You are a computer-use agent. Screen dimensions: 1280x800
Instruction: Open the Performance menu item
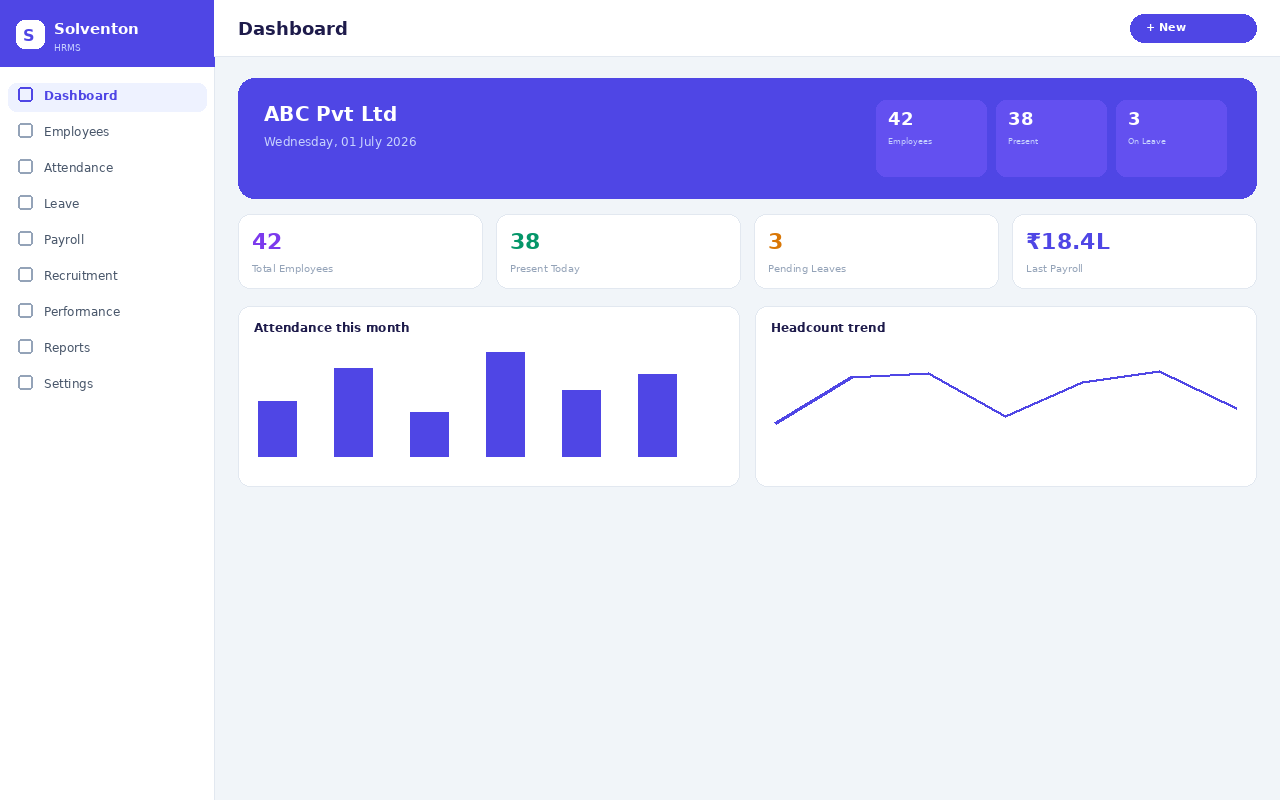click(107, 312)
